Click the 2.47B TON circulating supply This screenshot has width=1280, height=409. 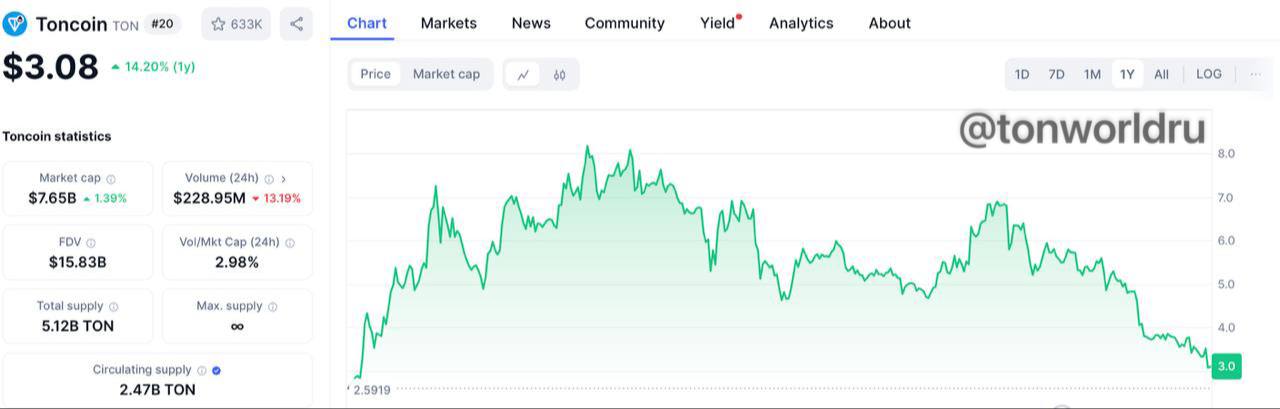pos(158,390)
